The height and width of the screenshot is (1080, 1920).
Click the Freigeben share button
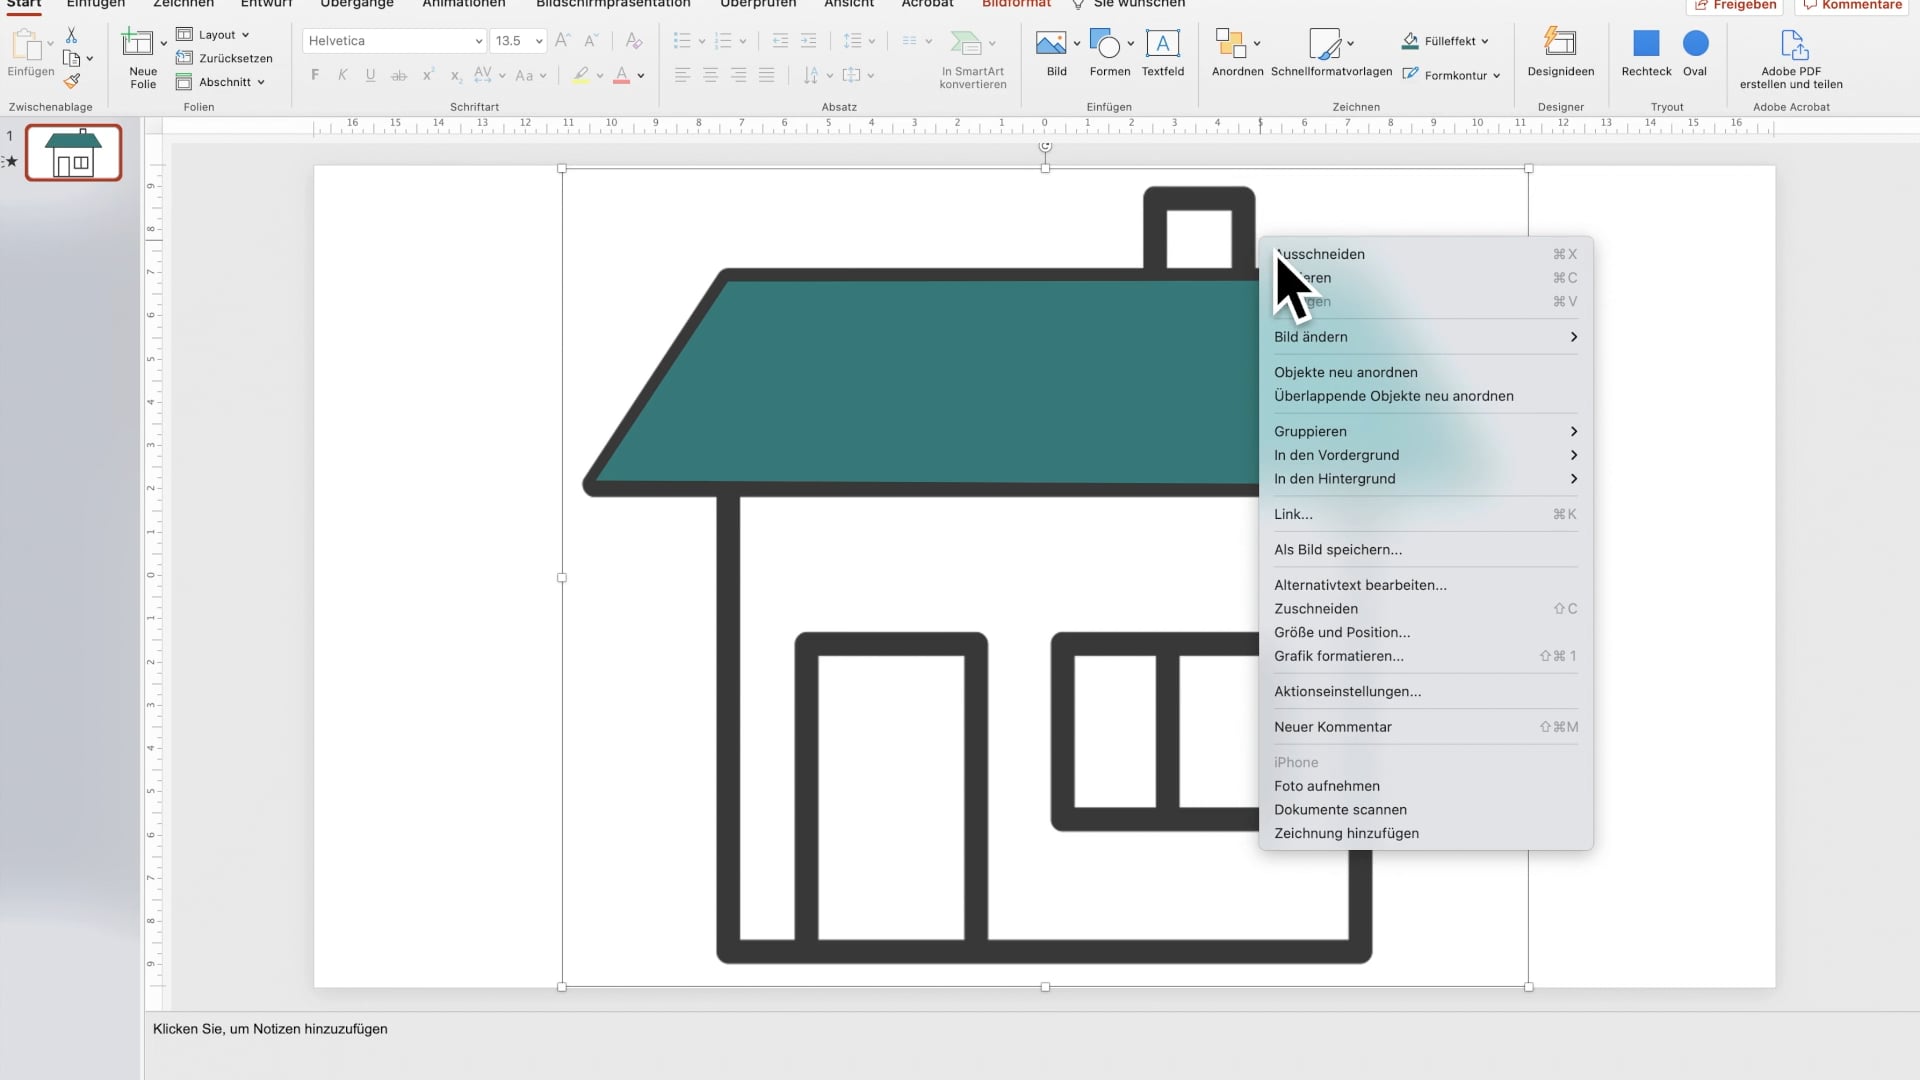pyautogui.click(x=1735, y=5)
